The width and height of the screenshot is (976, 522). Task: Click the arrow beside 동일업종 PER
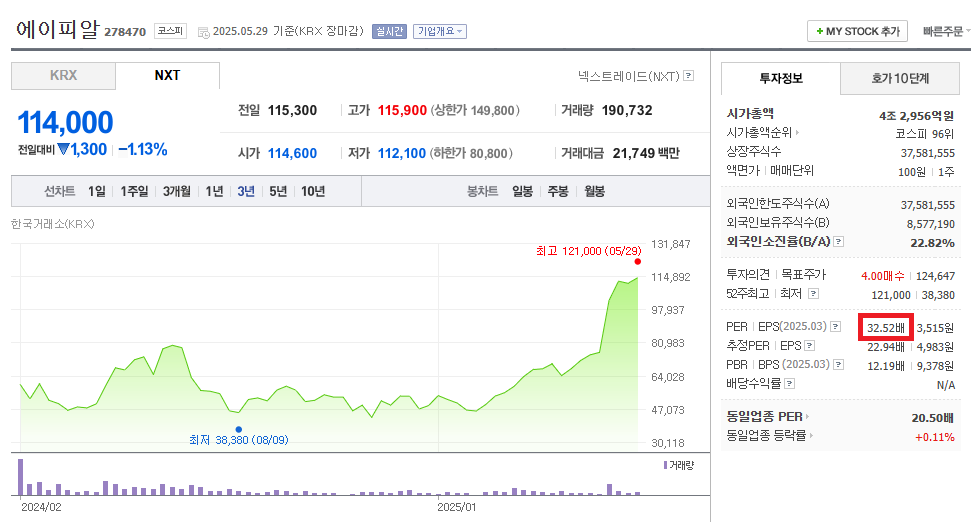[807, 417]
